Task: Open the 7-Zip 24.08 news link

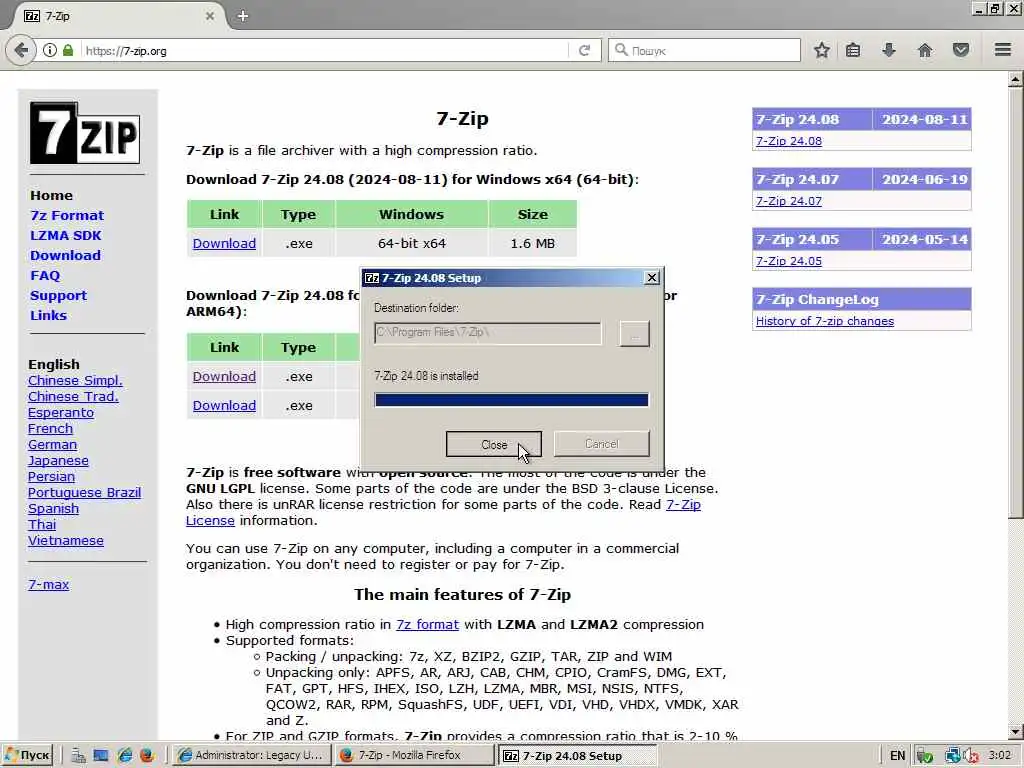Action: [x=789, y=141]
